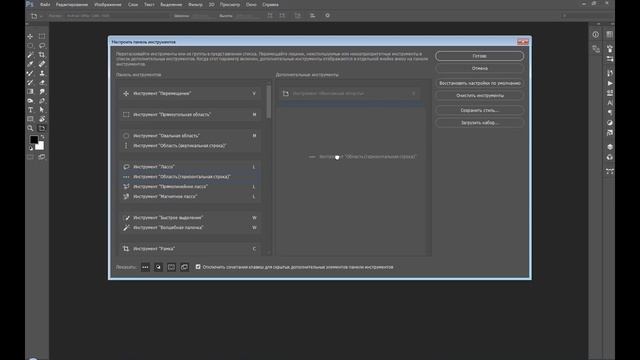The image size is (640, 360).
Task: Close the toolbar customization dialog
Action: pyautogui.click(x=522, y=42)
